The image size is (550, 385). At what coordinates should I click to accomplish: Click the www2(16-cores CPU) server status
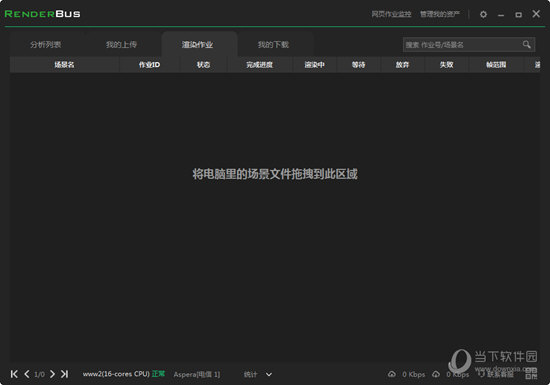[116, 374]
